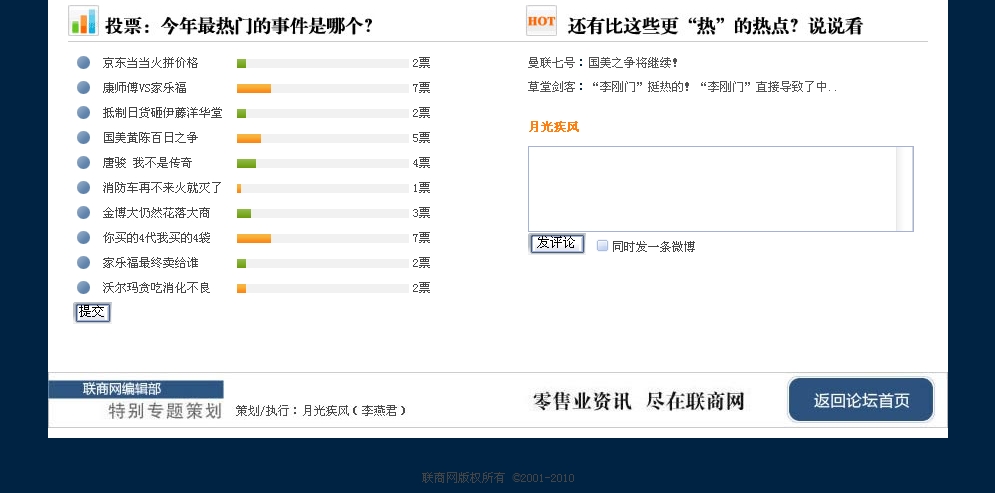Click the bar chart poll icon

83,21
